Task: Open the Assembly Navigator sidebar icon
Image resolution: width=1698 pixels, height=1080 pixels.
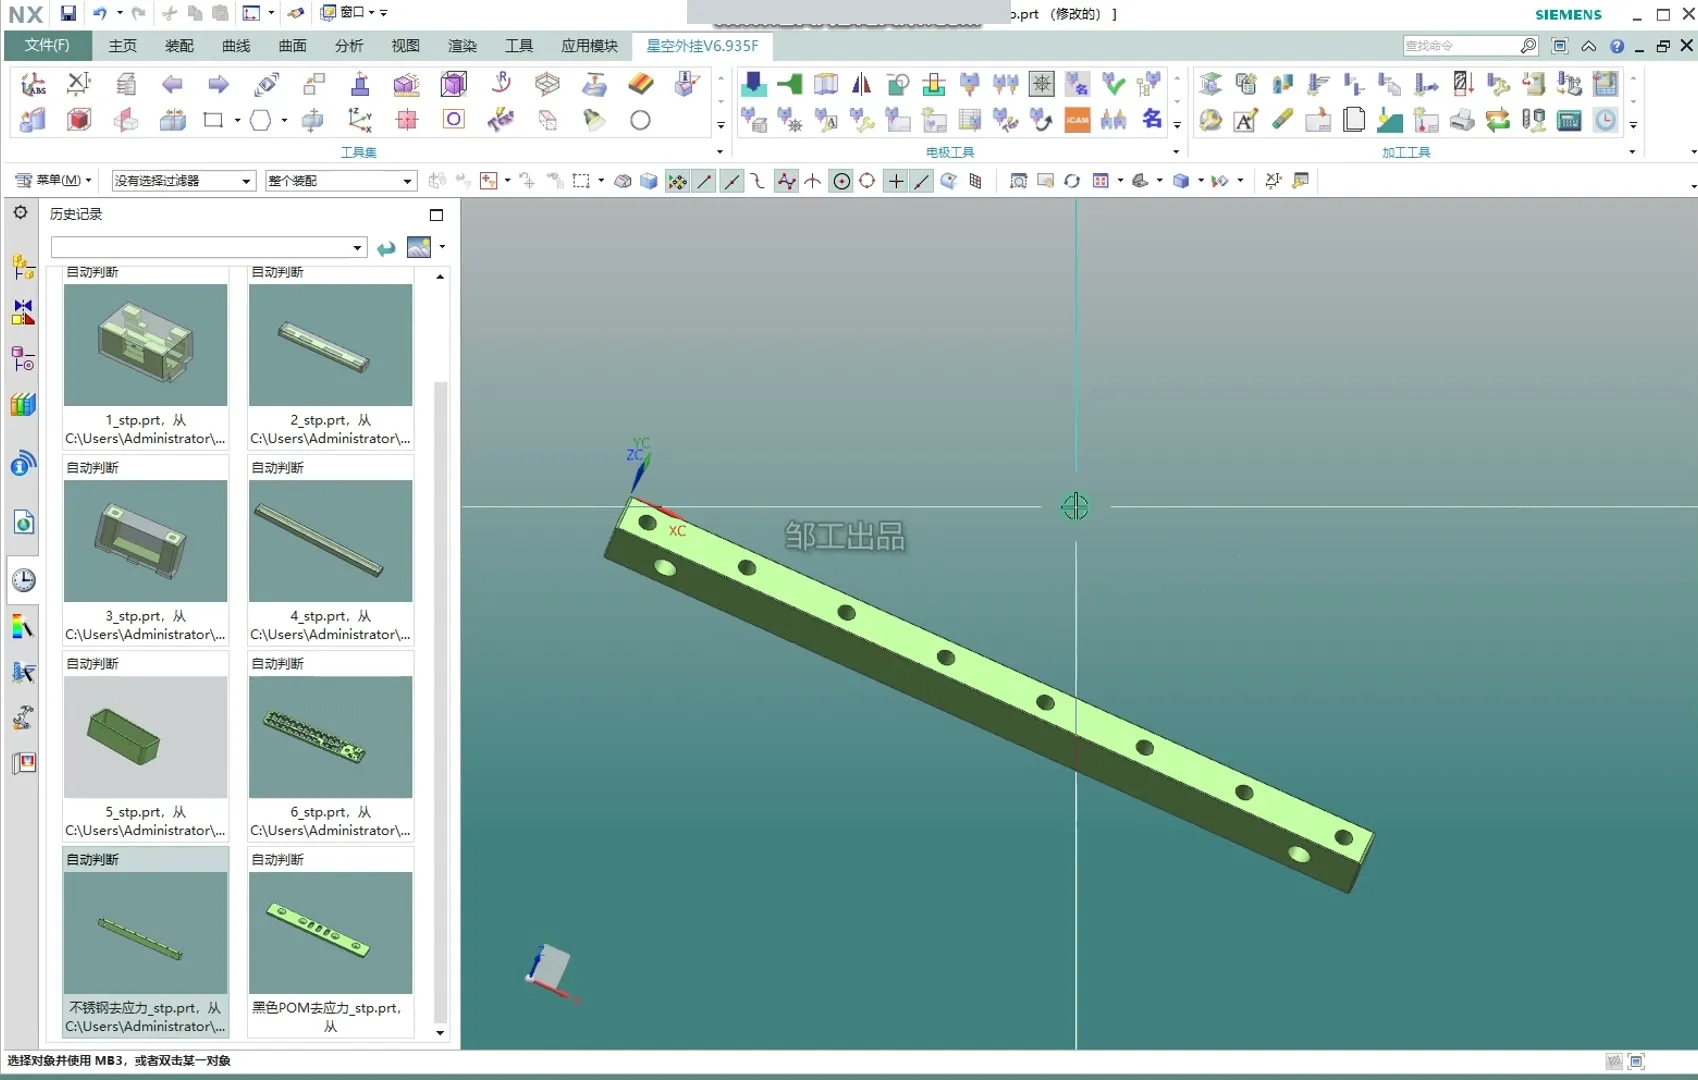Action: tap(23, 267)
